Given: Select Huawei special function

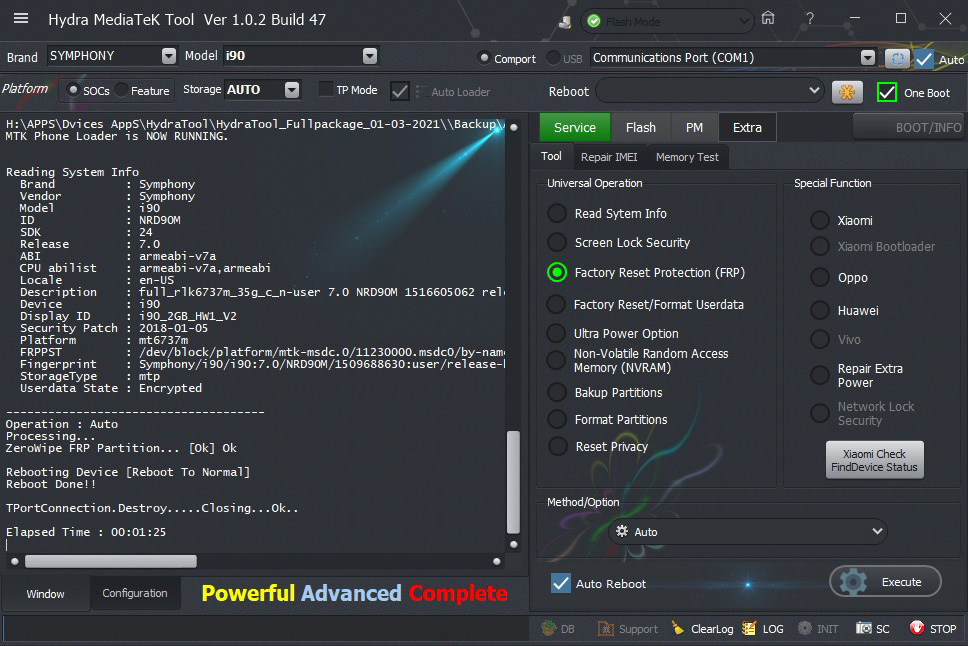Looking at the screenshot, I should 820,310.
